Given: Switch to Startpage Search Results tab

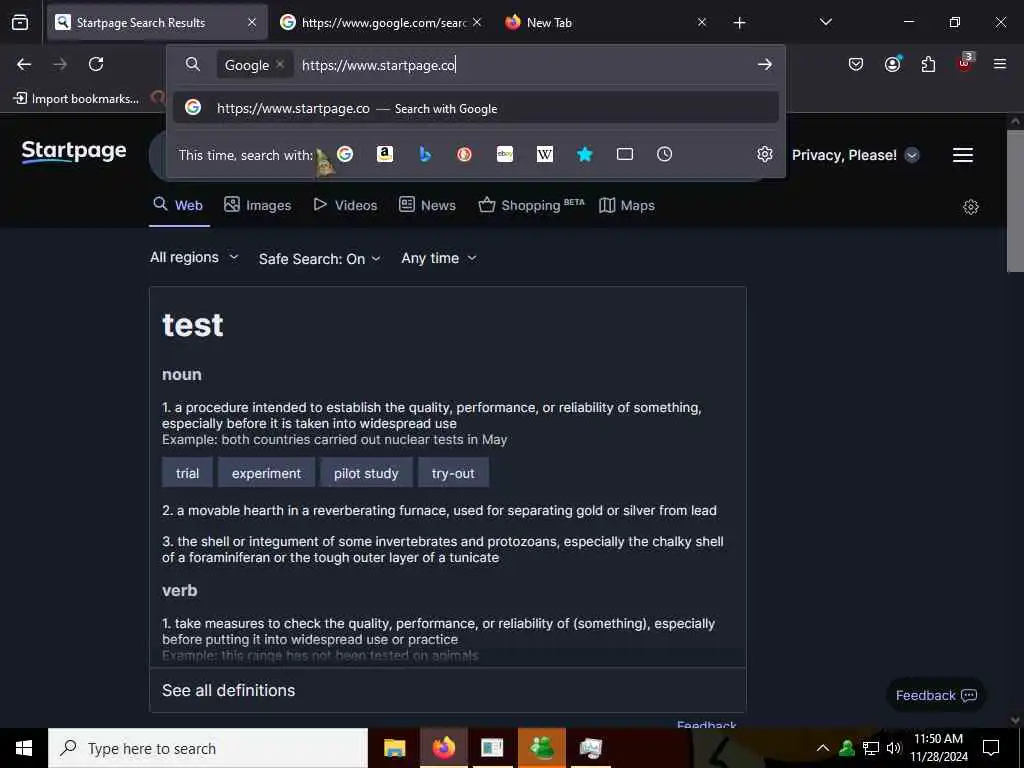Looking at the screenshot, I should point(157,22).
